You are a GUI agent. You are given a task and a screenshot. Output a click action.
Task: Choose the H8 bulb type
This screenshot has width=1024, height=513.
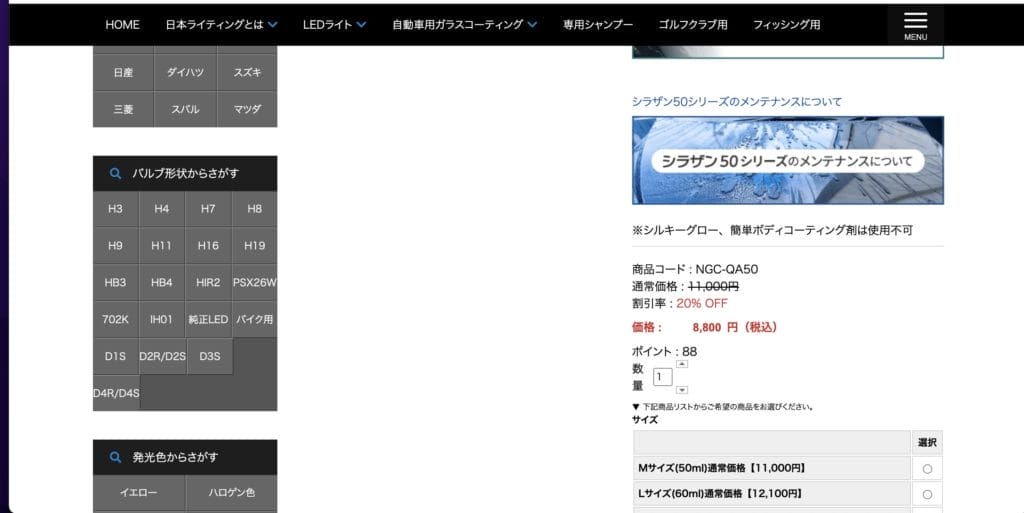[x=255, y=209]
